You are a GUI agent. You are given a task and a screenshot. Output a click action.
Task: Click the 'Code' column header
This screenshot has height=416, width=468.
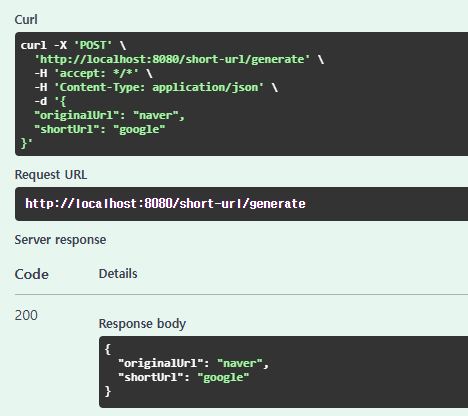[x=32, y=274]
